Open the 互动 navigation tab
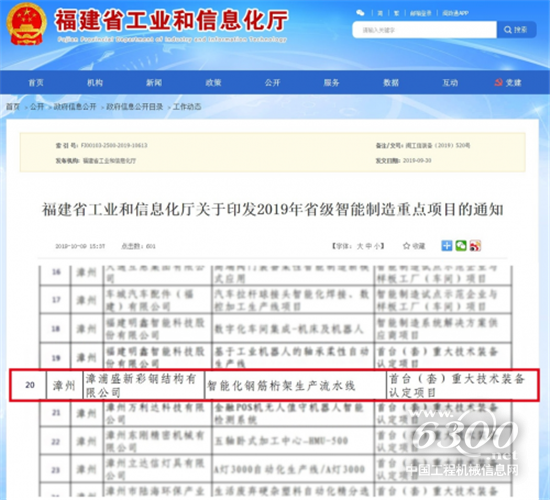Viewport: 550px width, 500px height. [x=450, y=82]
